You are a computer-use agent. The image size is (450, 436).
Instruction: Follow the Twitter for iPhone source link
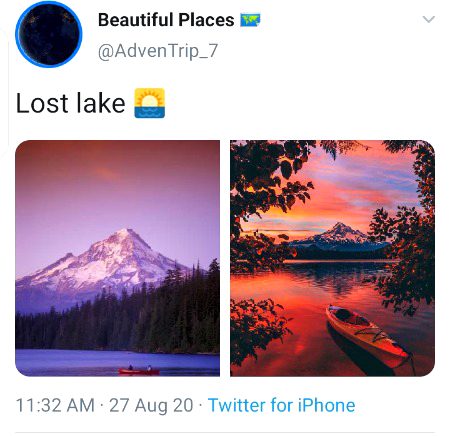(282, 405)
